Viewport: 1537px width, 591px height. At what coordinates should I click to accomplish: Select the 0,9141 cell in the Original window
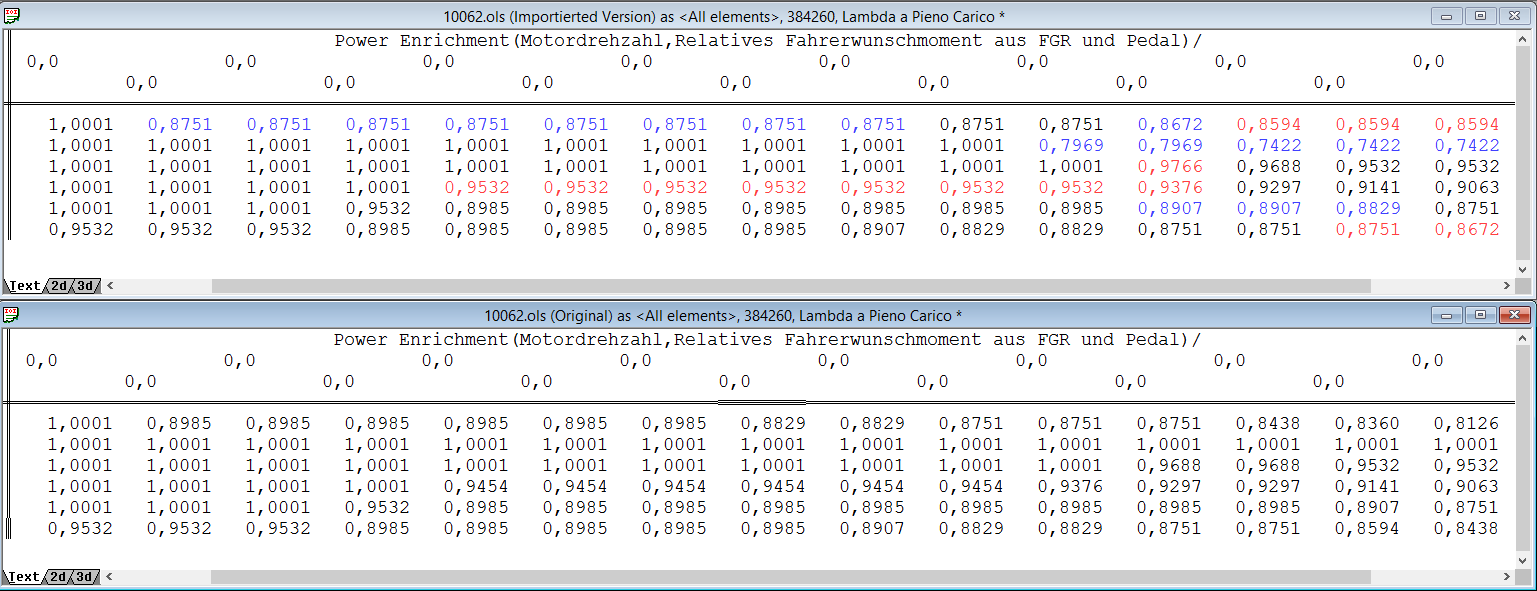click(1367, 487)
